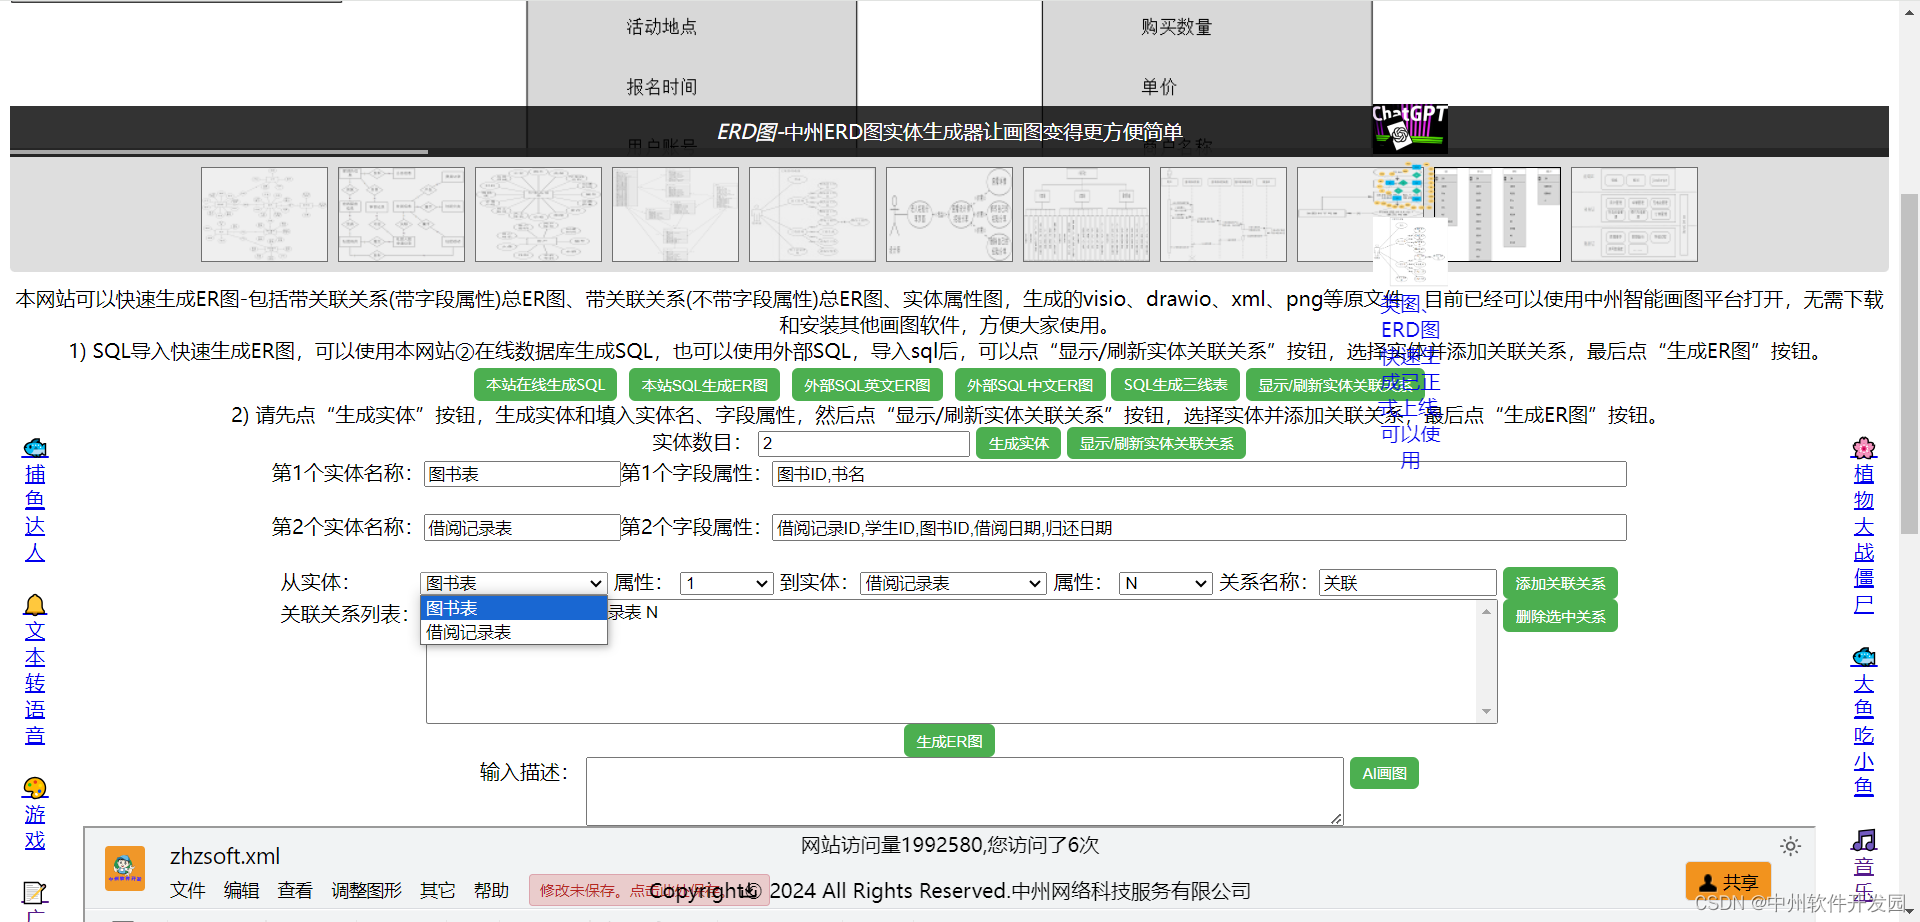Toggle the editor sun theme icon
Image resolution: width=1920 pixels, height=922 pixels.
coord(1790,846)
